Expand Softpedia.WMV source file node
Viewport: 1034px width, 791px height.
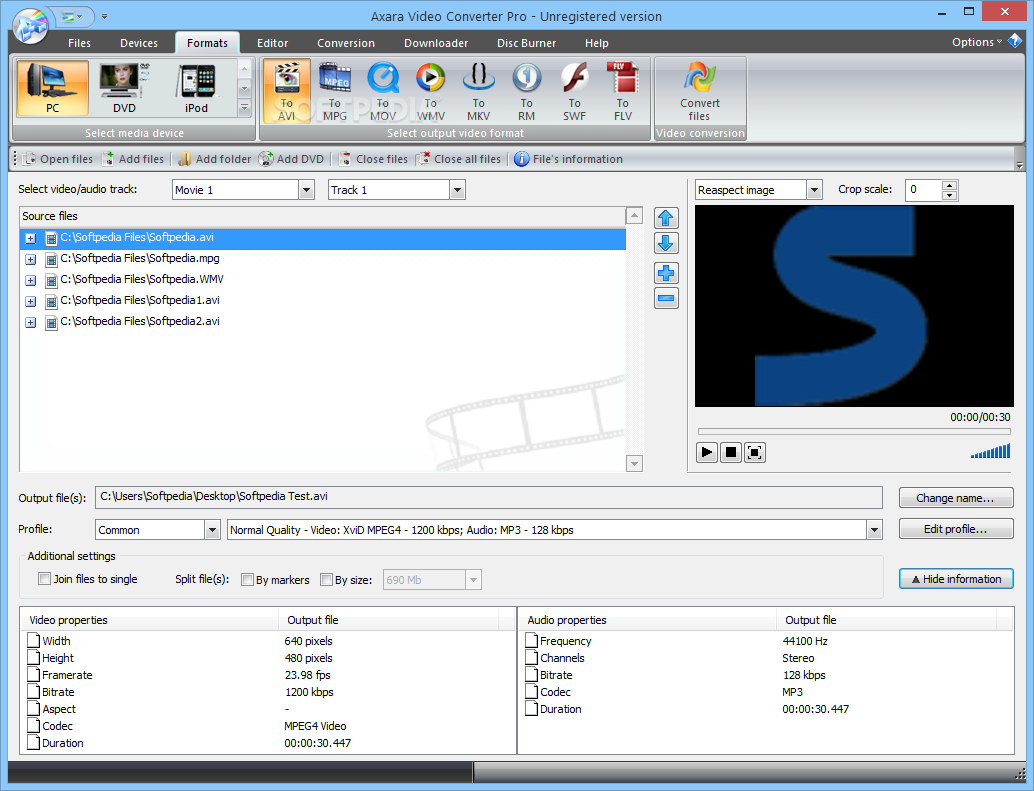(x=30, y=281)
